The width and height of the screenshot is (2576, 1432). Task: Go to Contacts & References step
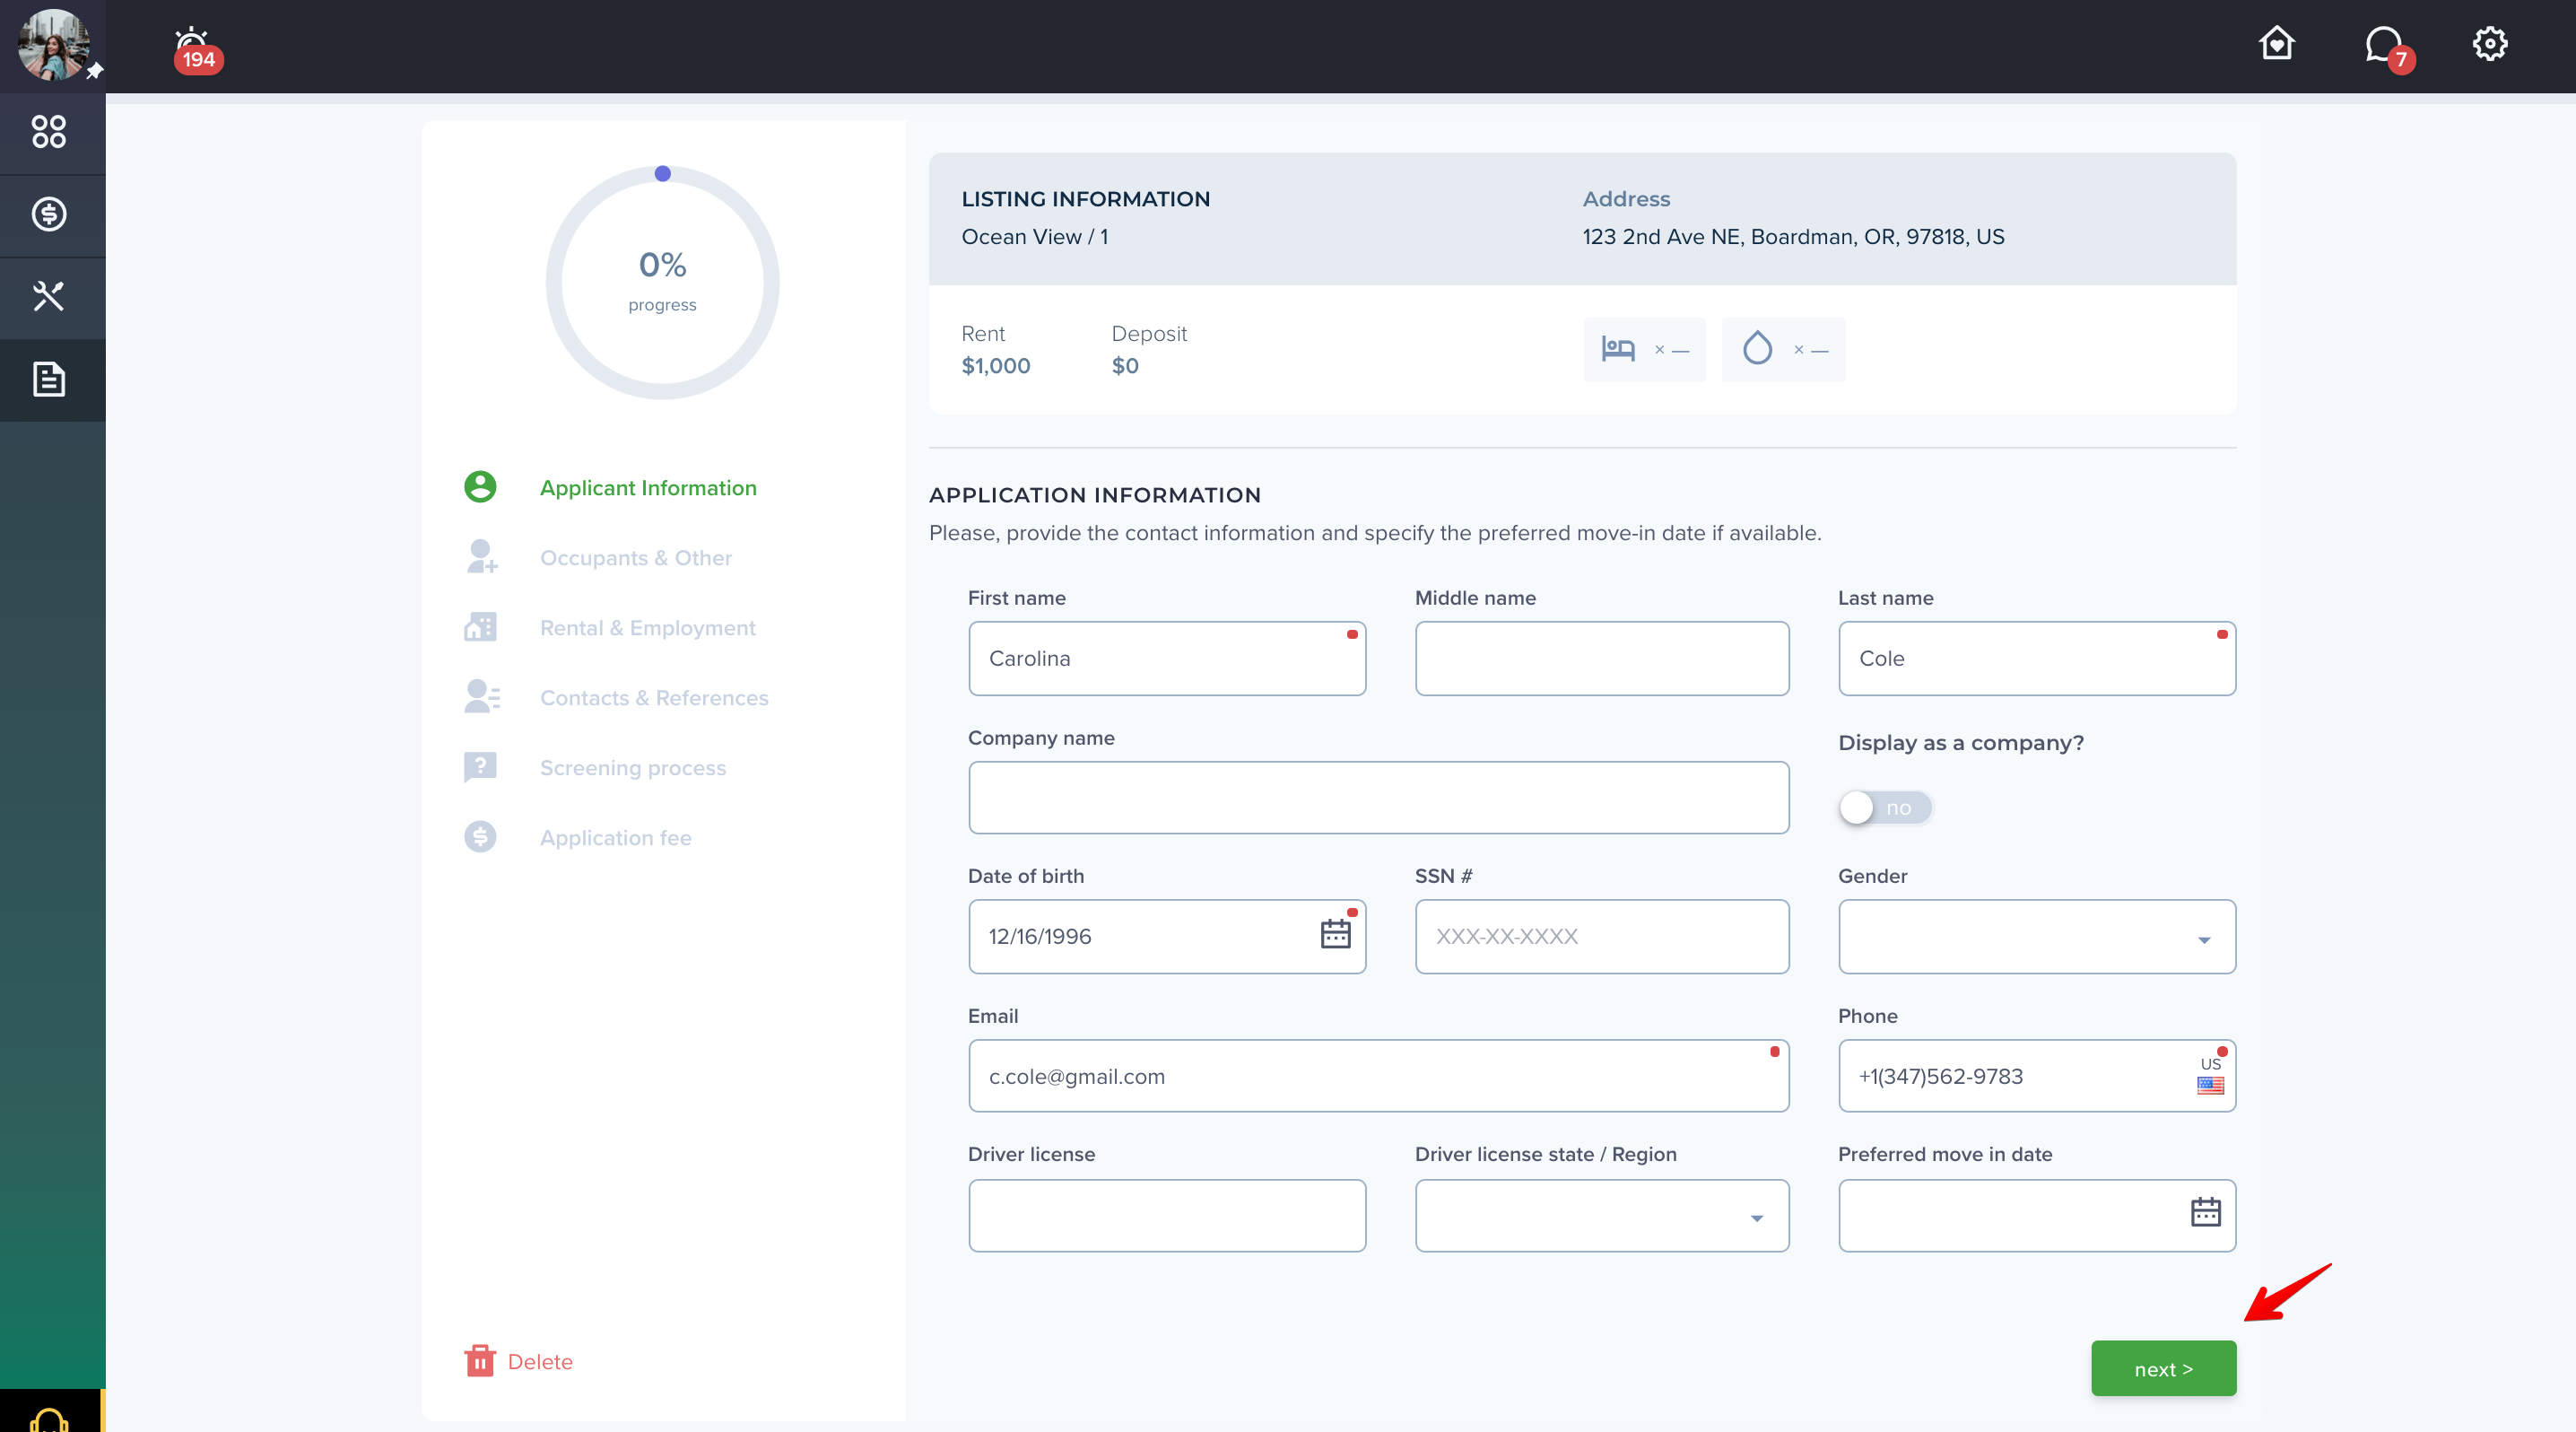click(654, 698)
